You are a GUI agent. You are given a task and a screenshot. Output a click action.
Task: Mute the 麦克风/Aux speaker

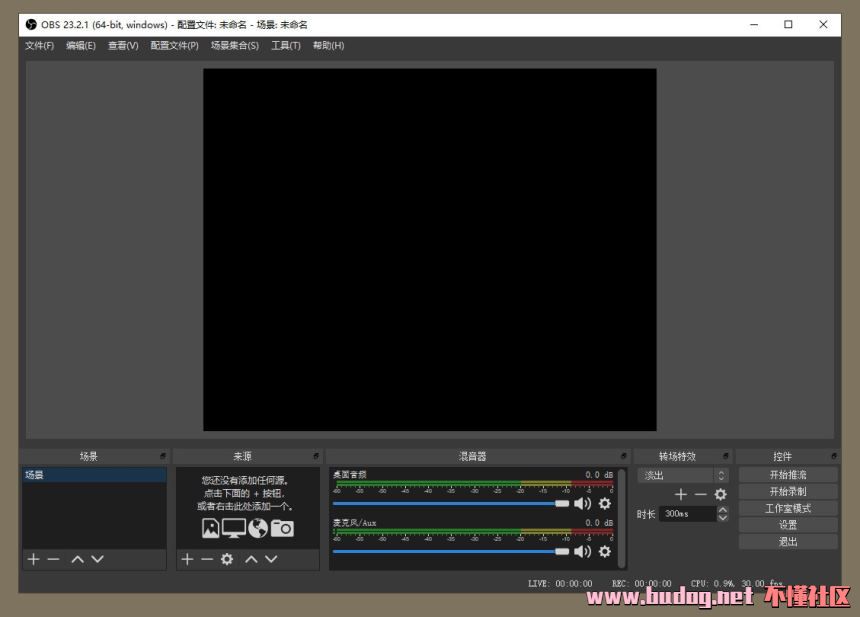pyautogui.click(x=582, y=551)
